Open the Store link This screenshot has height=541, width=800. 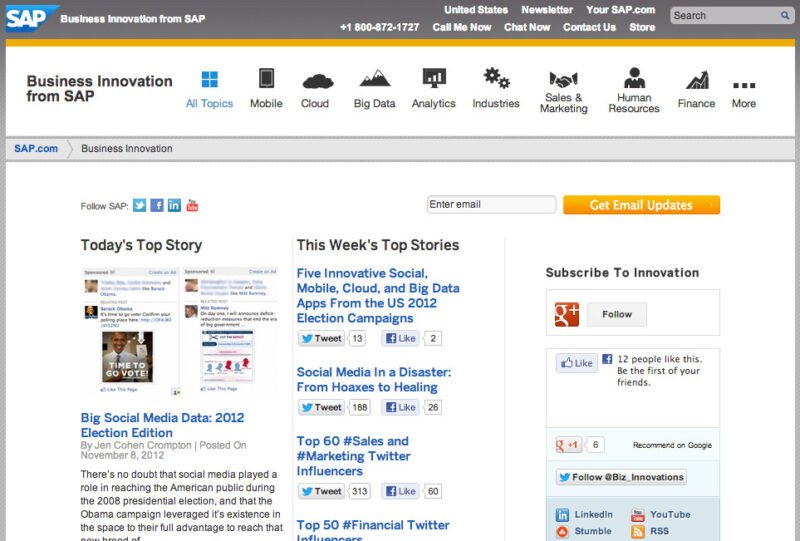pyautogui.click(x=642, y=27)
